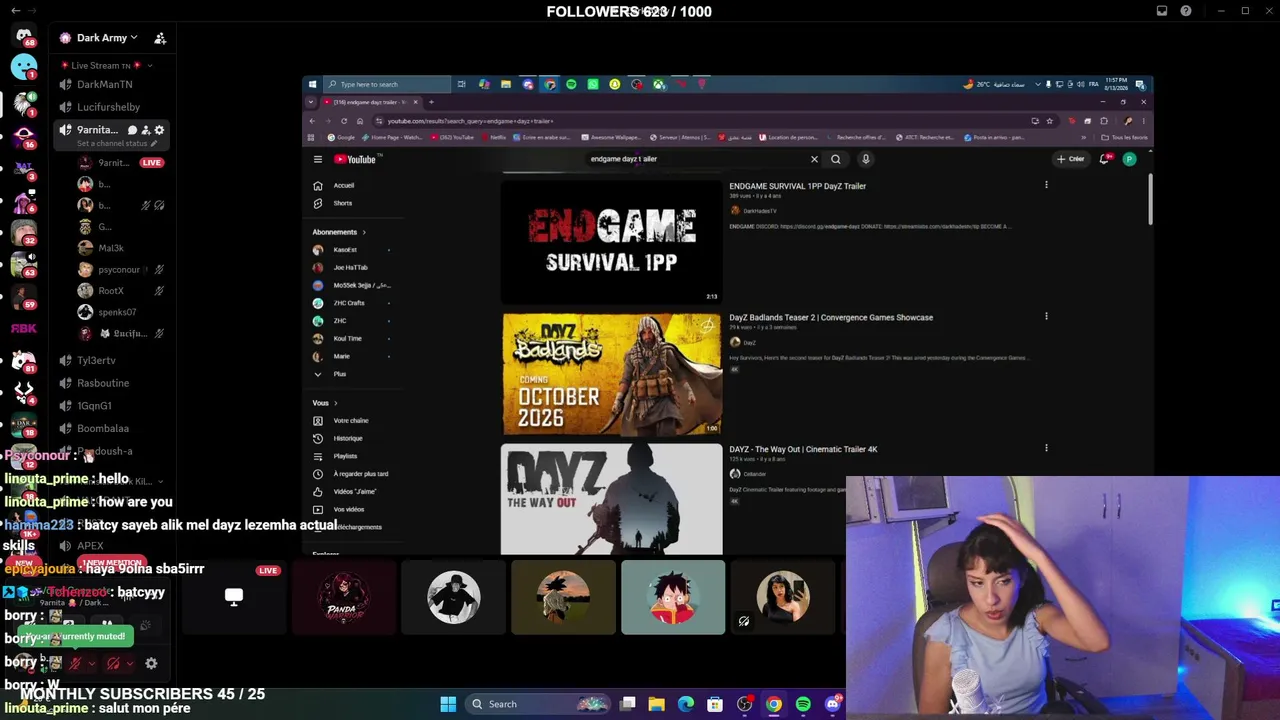Image resolution: width=1280 pixels, height=720 pixels.
Task: Open YouTube hamburger guide menu
Action: [318, 159]
